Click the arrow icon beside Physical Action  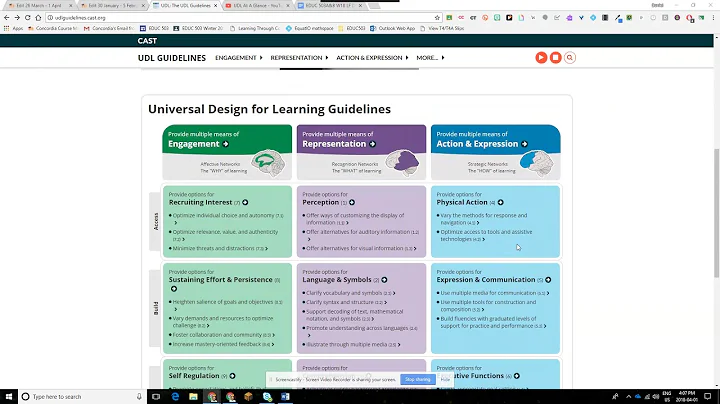[x=501, y=202]
